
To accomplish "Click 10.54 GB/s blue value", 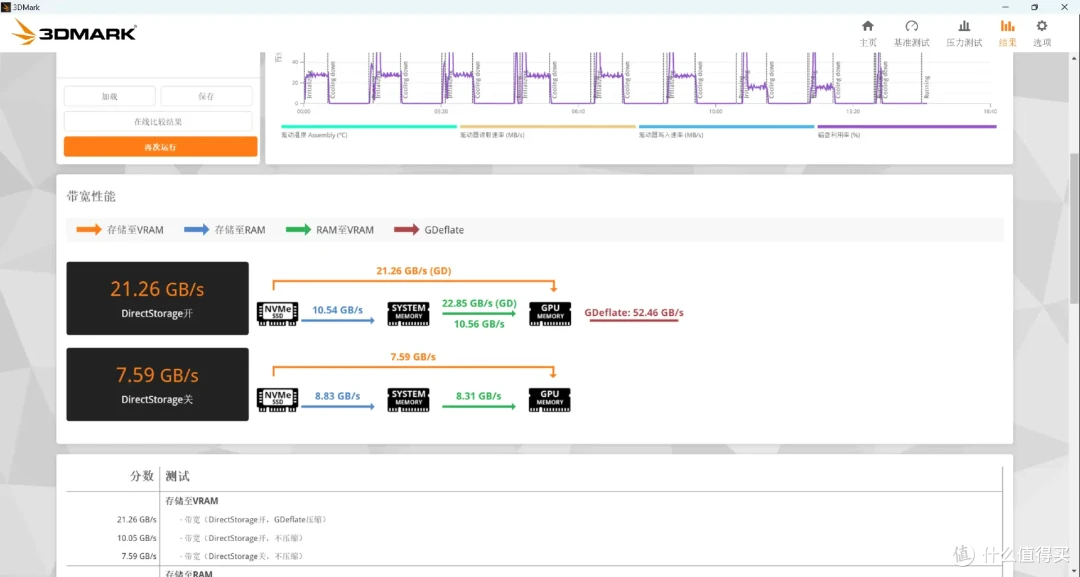I will coord(338,310).
